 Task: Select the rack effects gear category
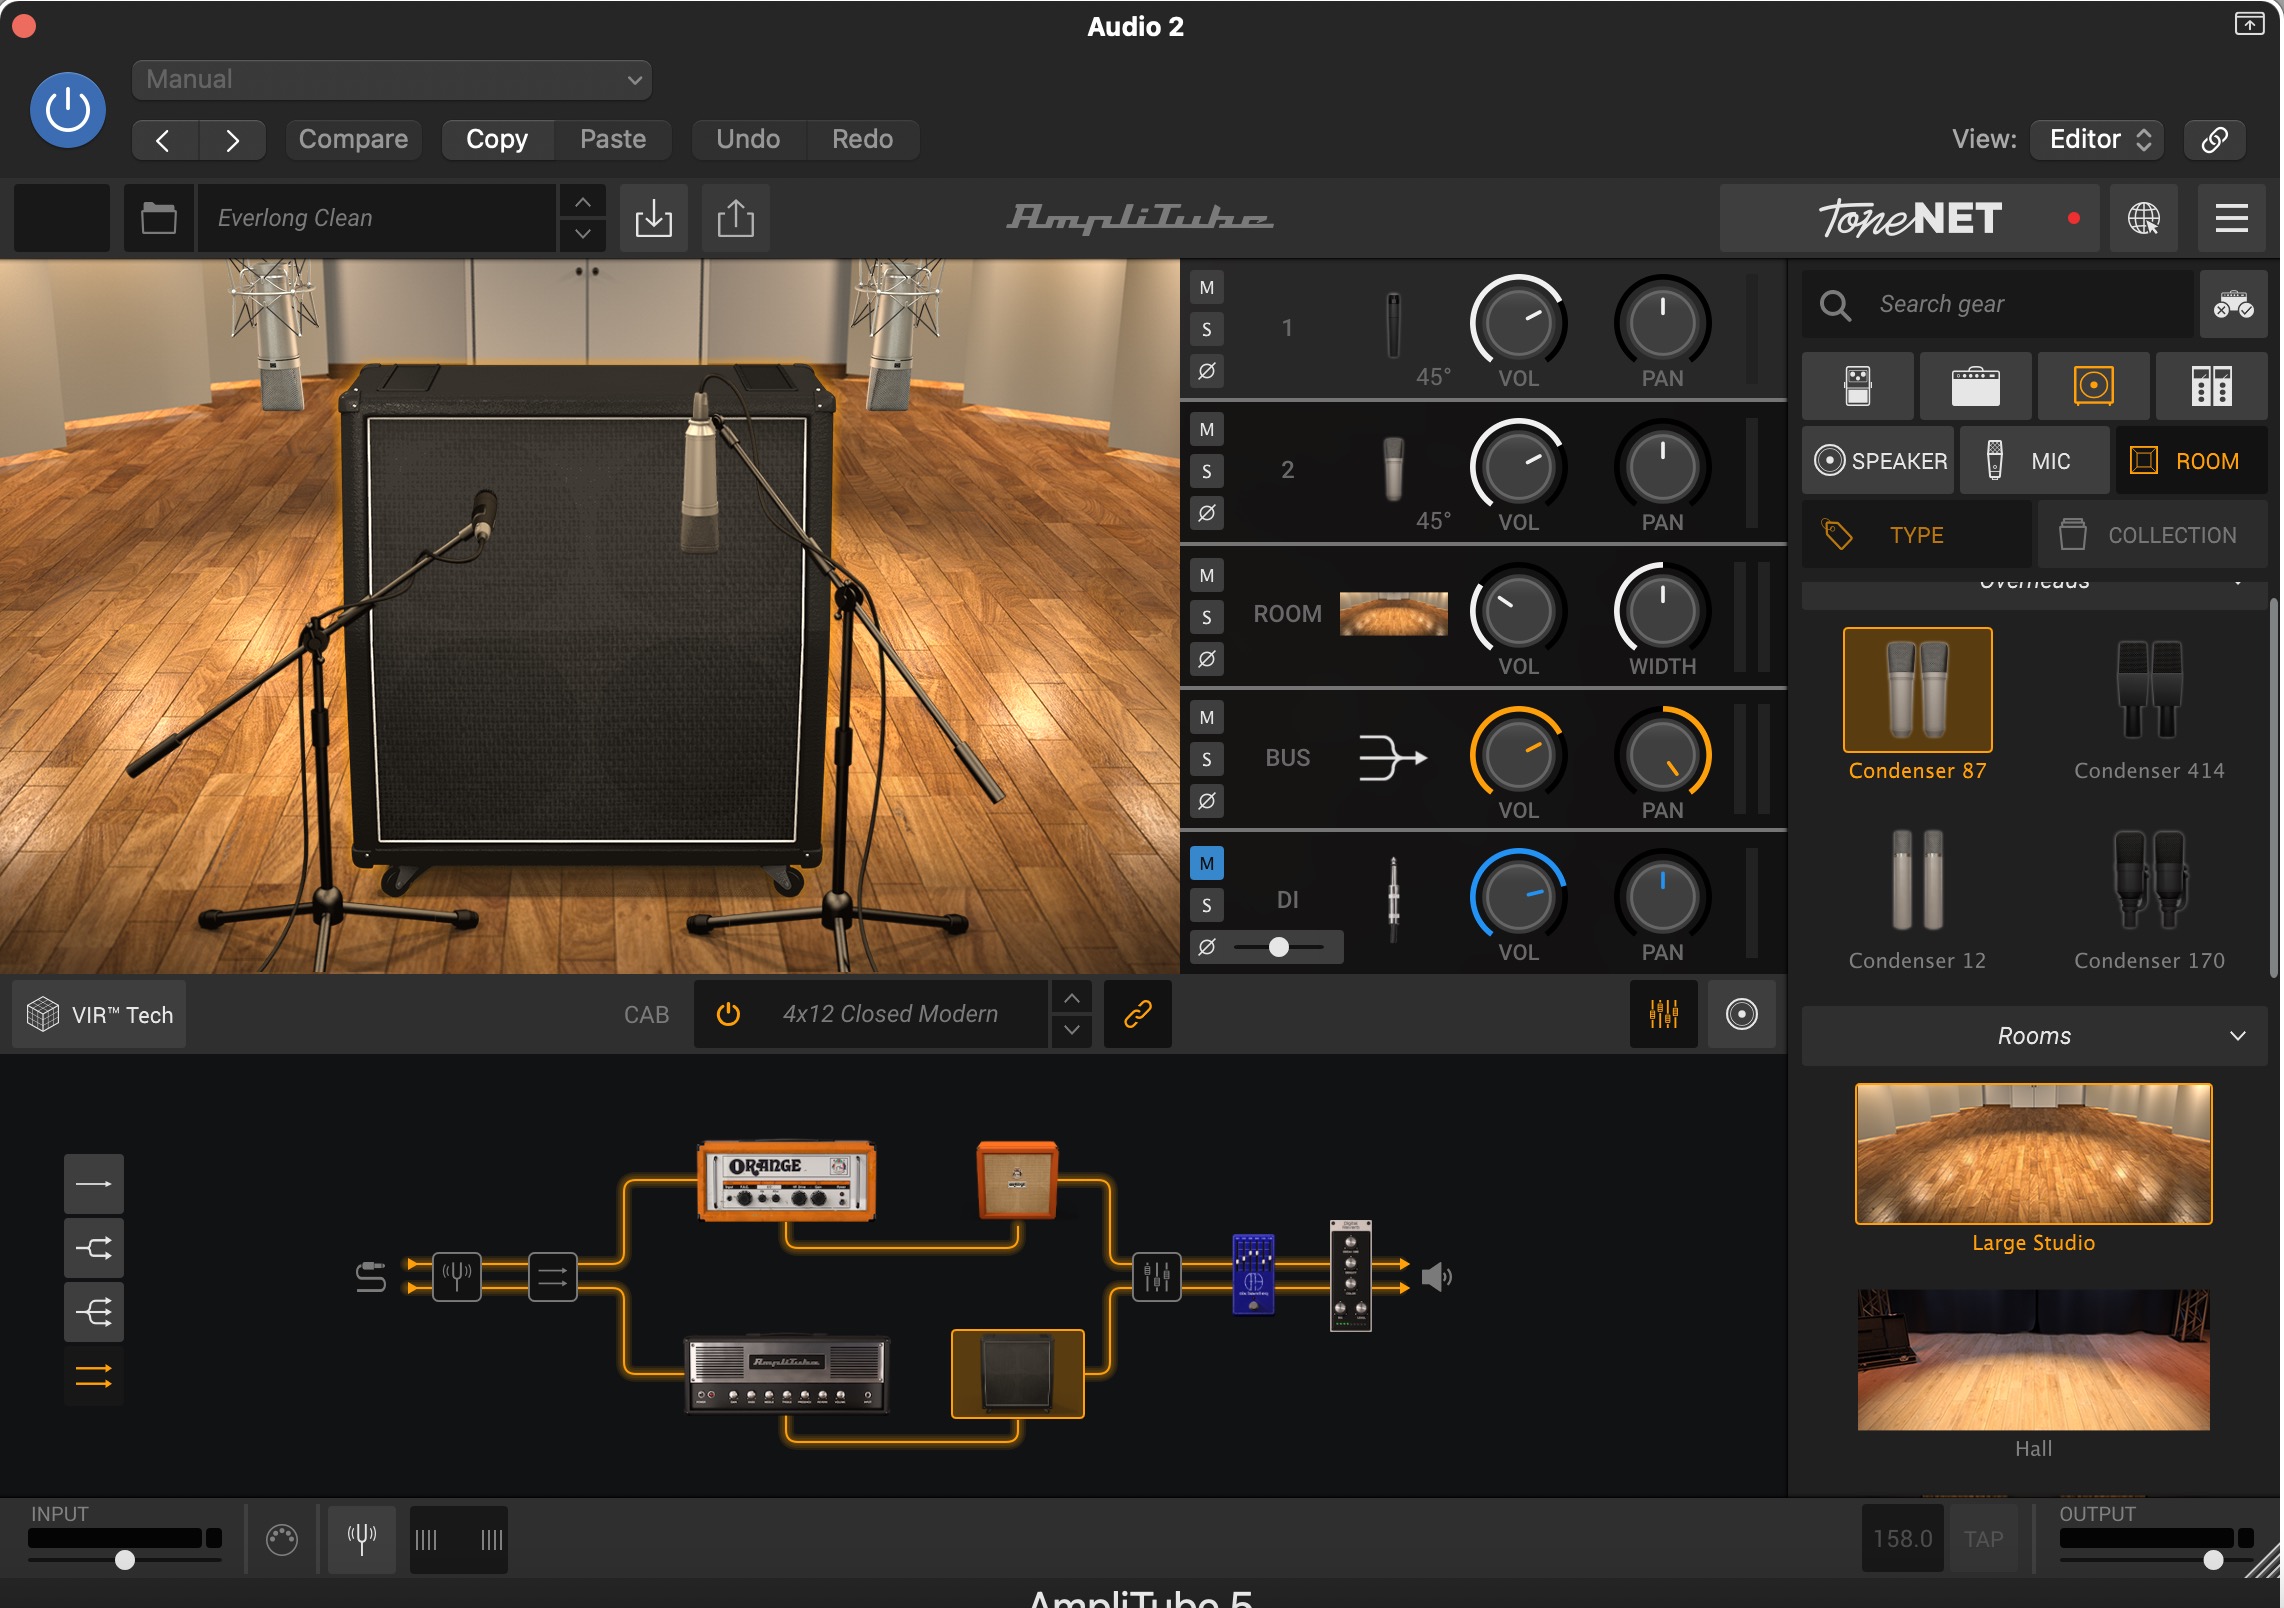pyautogui.click(x=2211, y=385)
